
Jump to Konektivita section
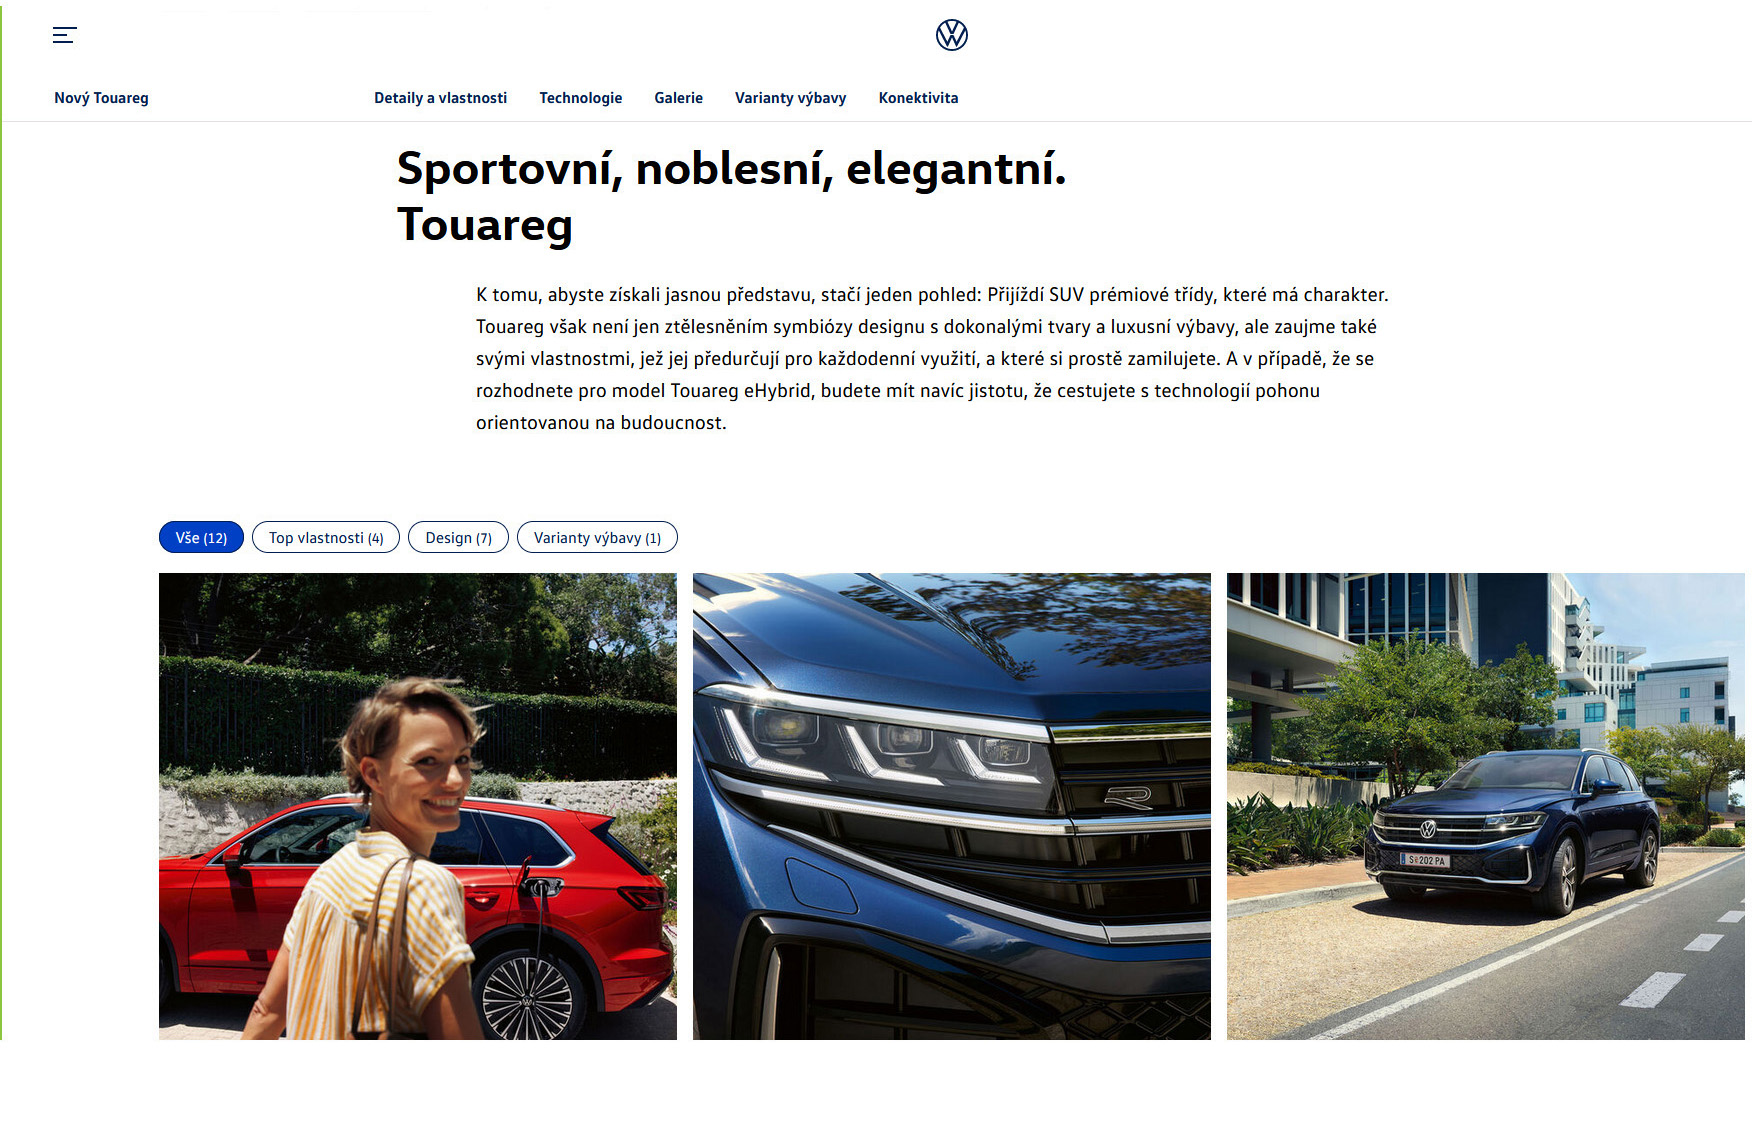coord(918,98)
